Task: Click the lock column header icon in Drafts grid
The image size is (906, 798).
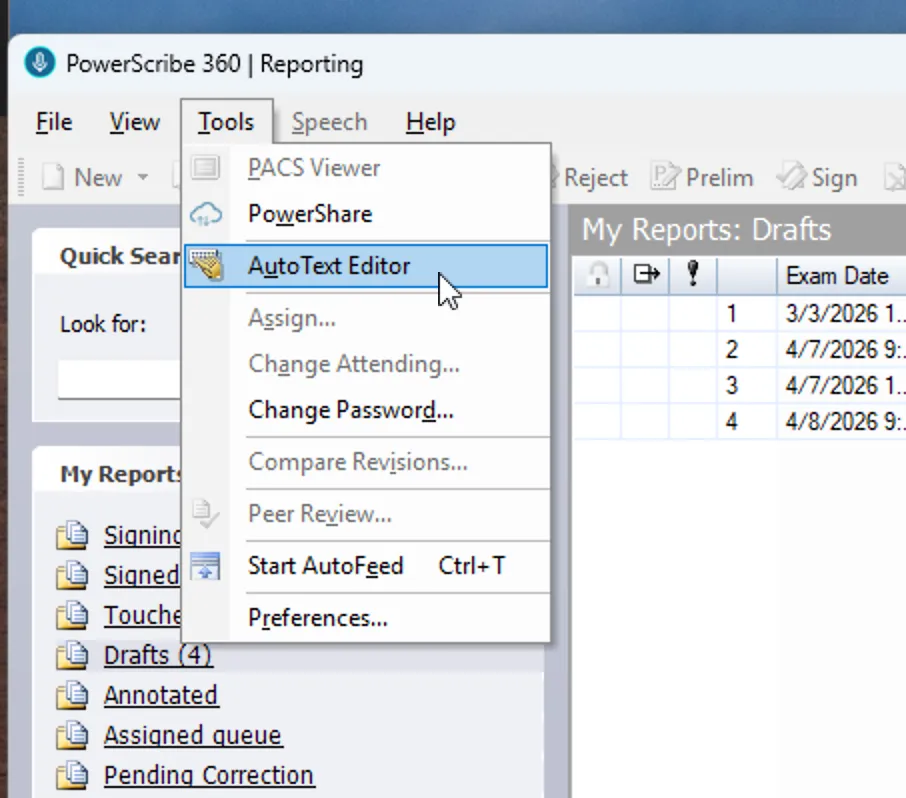Action: [x=597, y=276]
